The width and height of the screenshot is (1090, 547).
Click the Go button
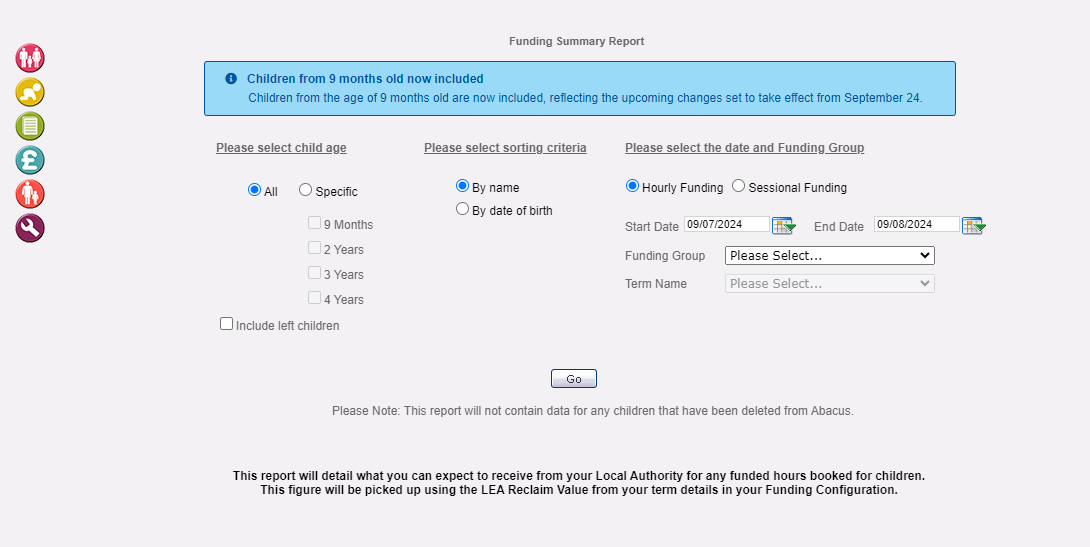574,379
